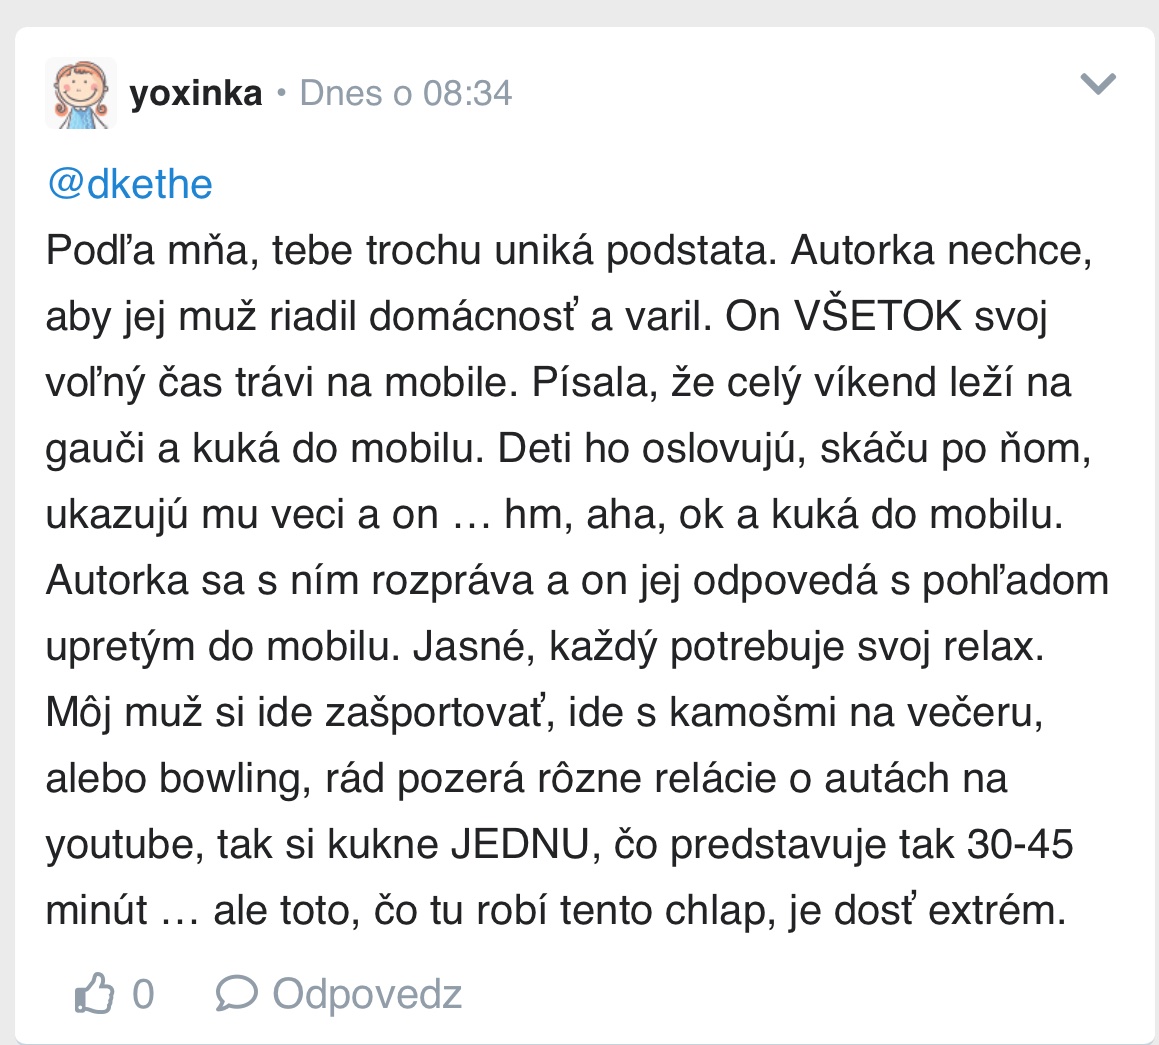Click the capitalized word VŠETOK
The height and width of the screenshot is (1045, 1159).
tap(878, 317)
